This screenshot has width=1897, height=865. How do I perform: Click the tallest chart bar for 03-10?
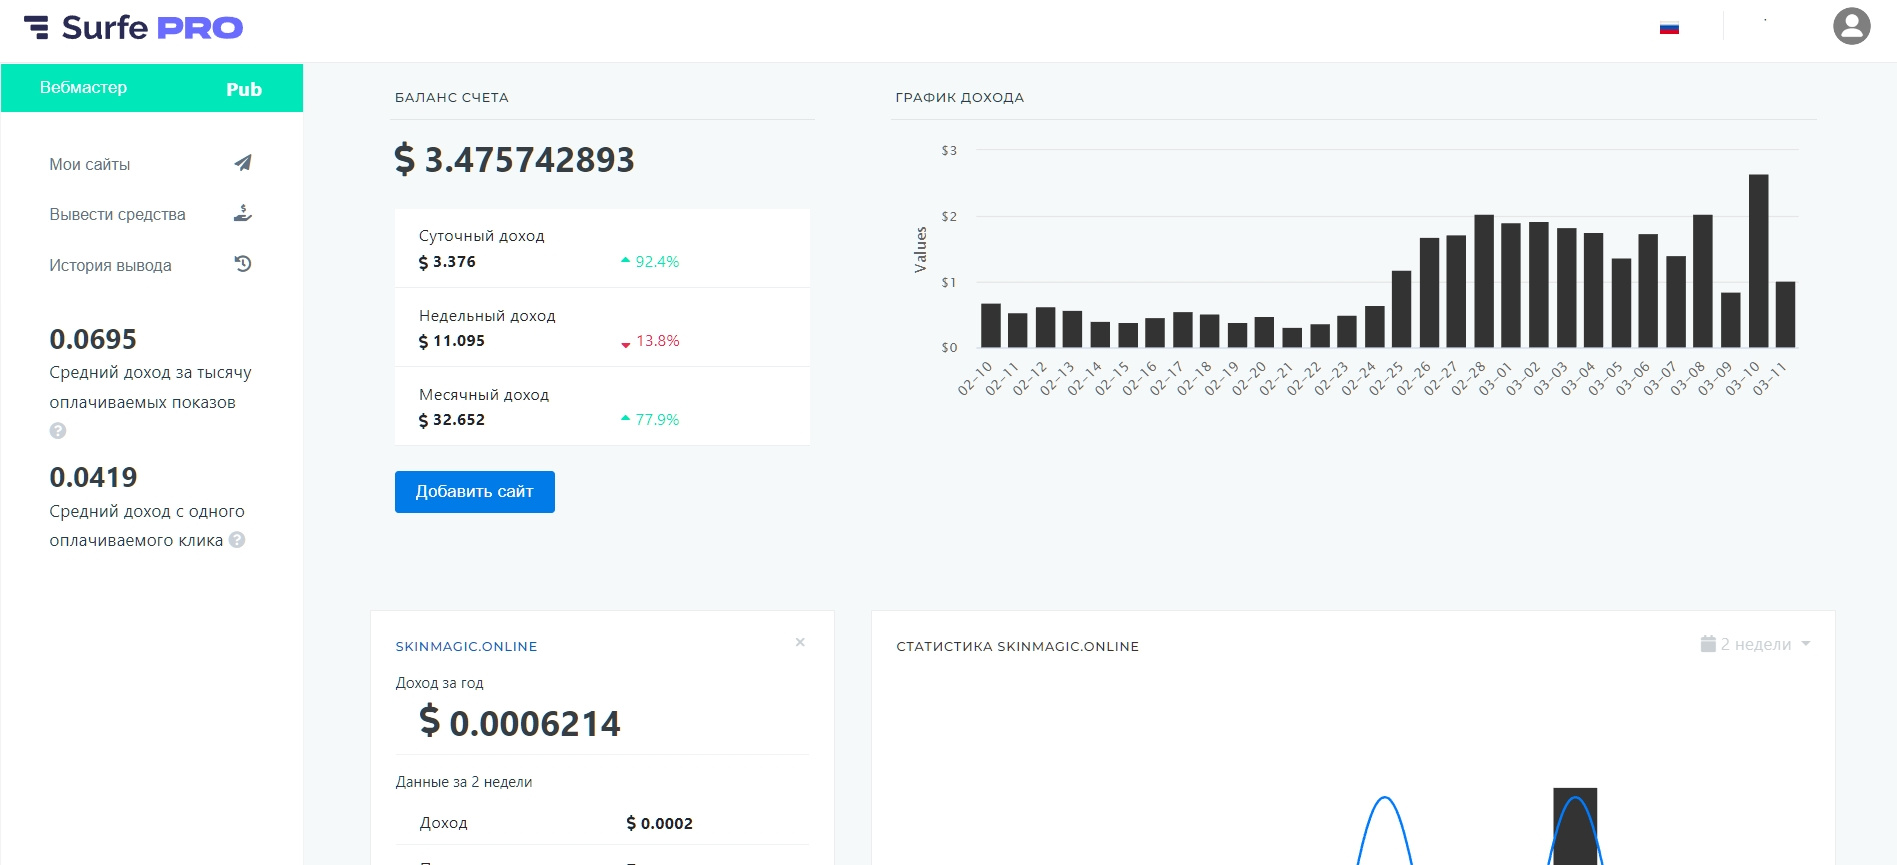tap(1758, 261)
